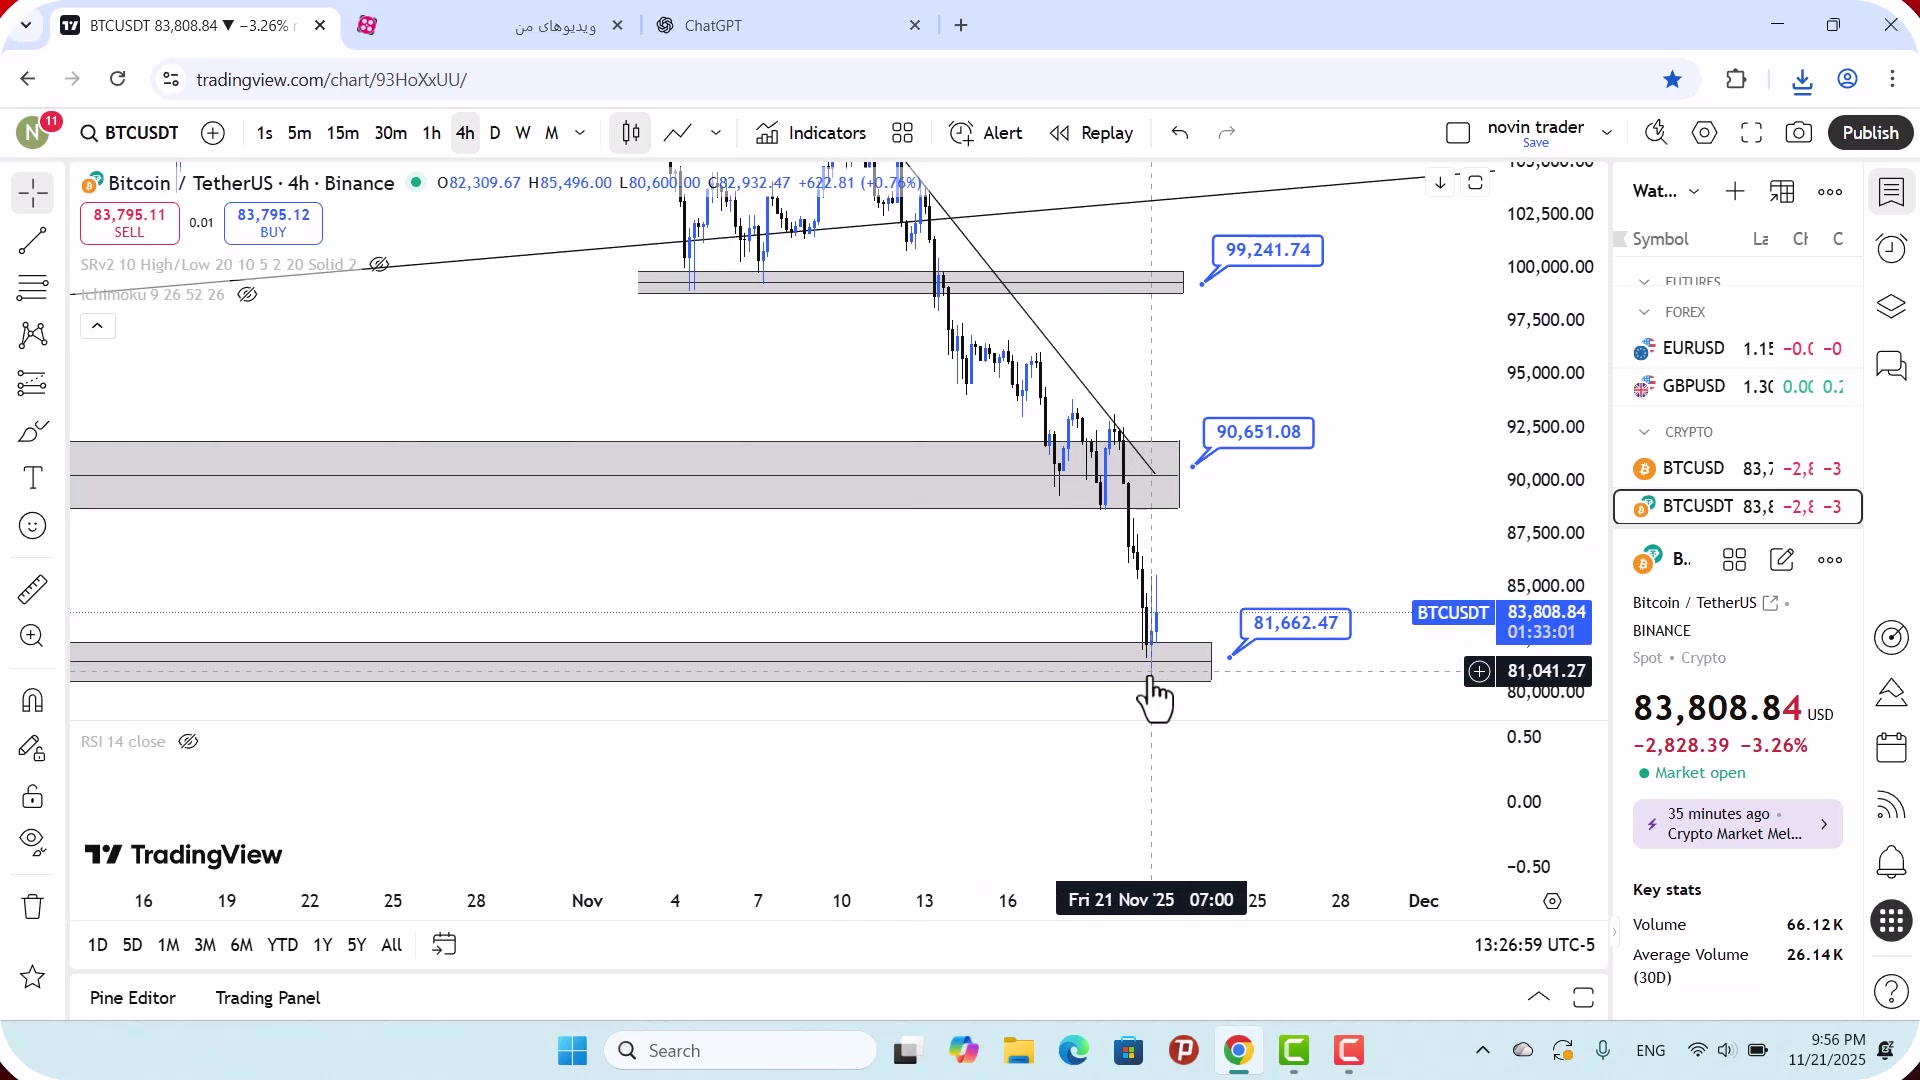The height and width of the screenshot is (1080, 1920).
Task: Open the Indicators dialog
Action: tap(811, 133)
